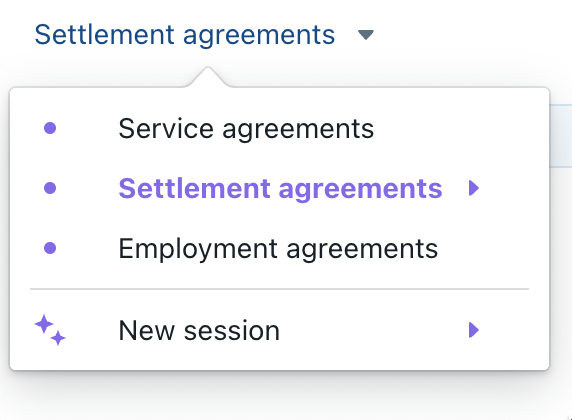Click the purple dot beside Service agreements
This screenshot has height=420, width=572.
point(50,128)
